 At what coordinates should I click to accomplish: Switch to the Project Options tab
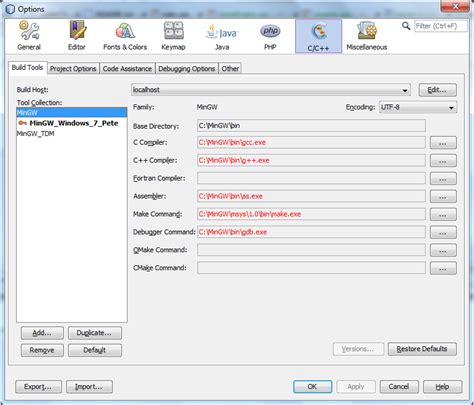73,69
